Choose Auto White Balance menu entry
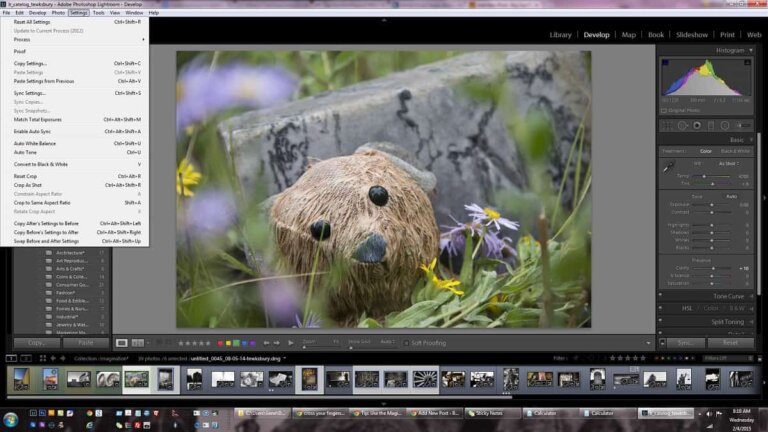The image size is (768, 432). [75, 143]
